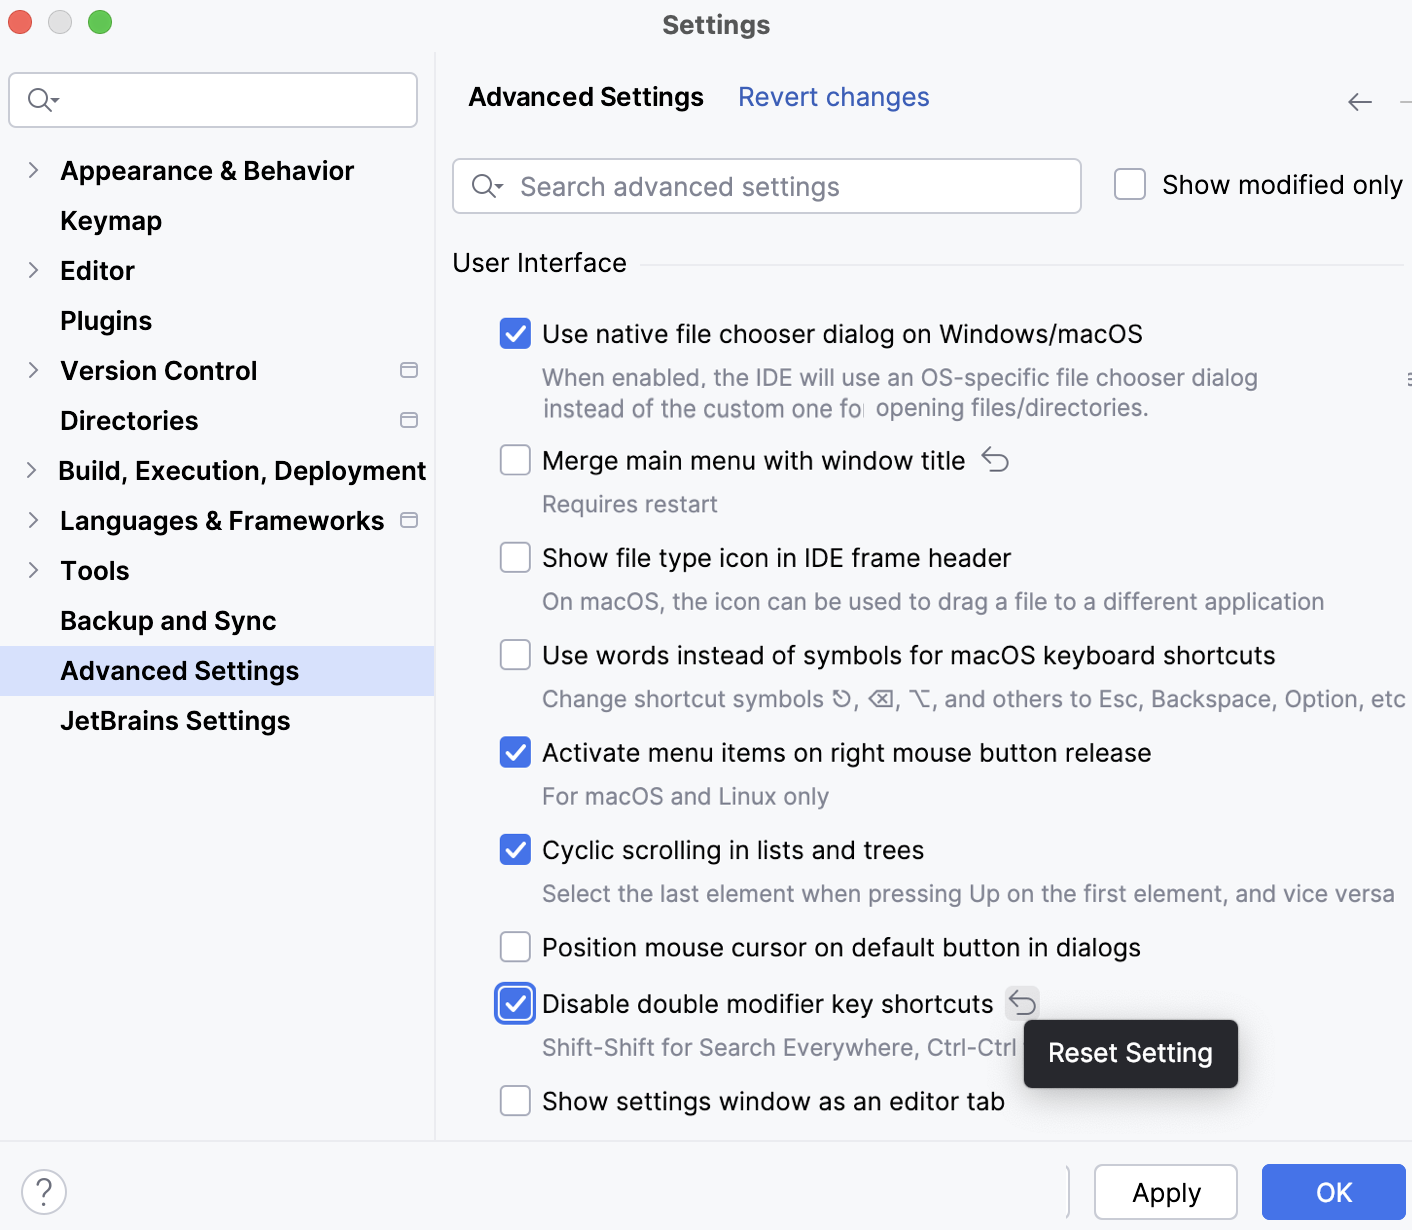Click the page icon beside Languages & Frameworks
This screenshot has height=1230, width=1412.
[409, 520]
